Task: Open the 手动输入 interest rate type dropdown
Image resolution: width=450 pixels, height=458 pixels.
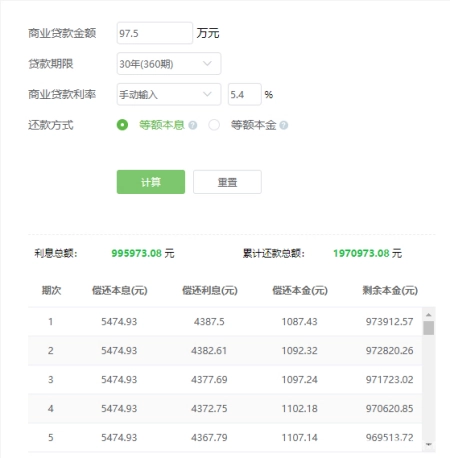Action: pos(169,94)
